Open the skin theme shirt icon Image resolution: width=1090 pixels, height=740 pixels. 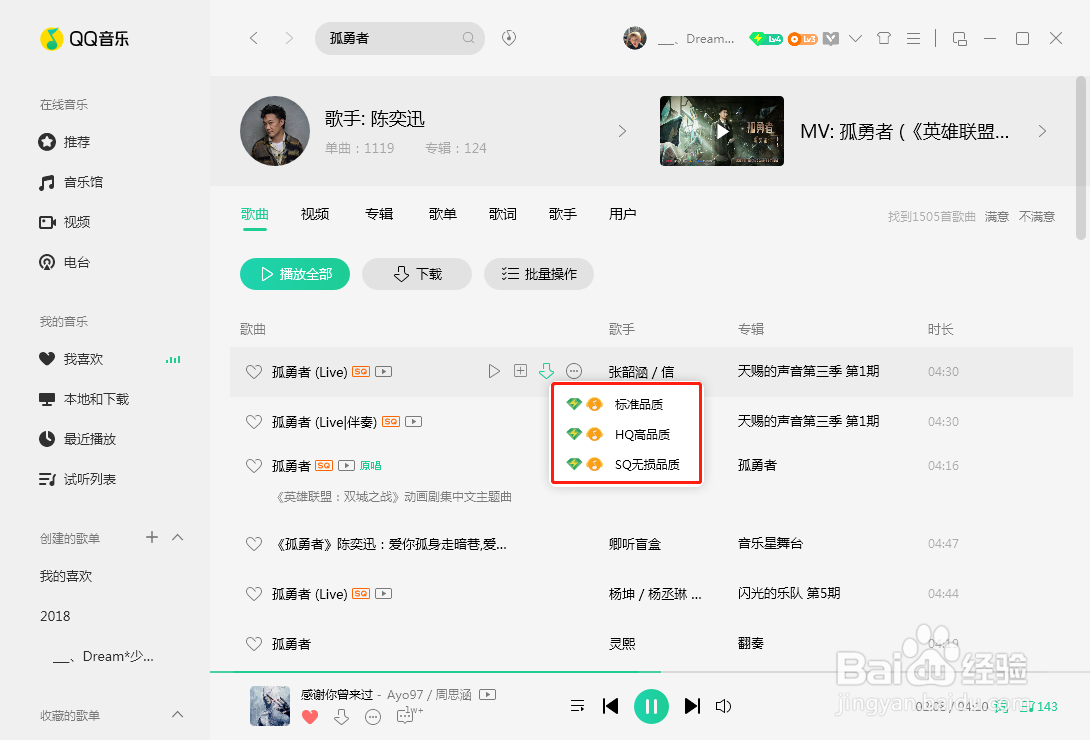[x=884, y=38]
